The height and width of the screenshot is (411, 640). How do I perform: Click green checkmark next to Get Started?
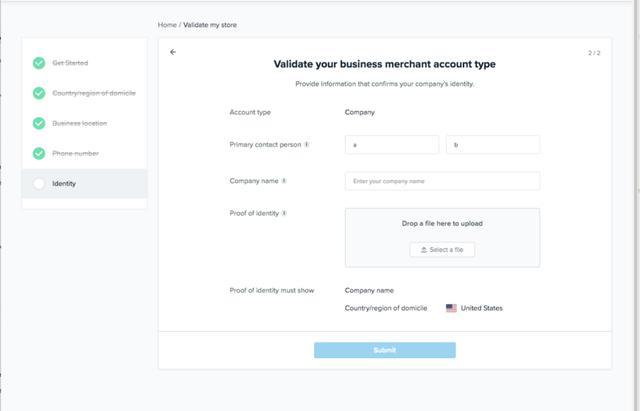39,63
